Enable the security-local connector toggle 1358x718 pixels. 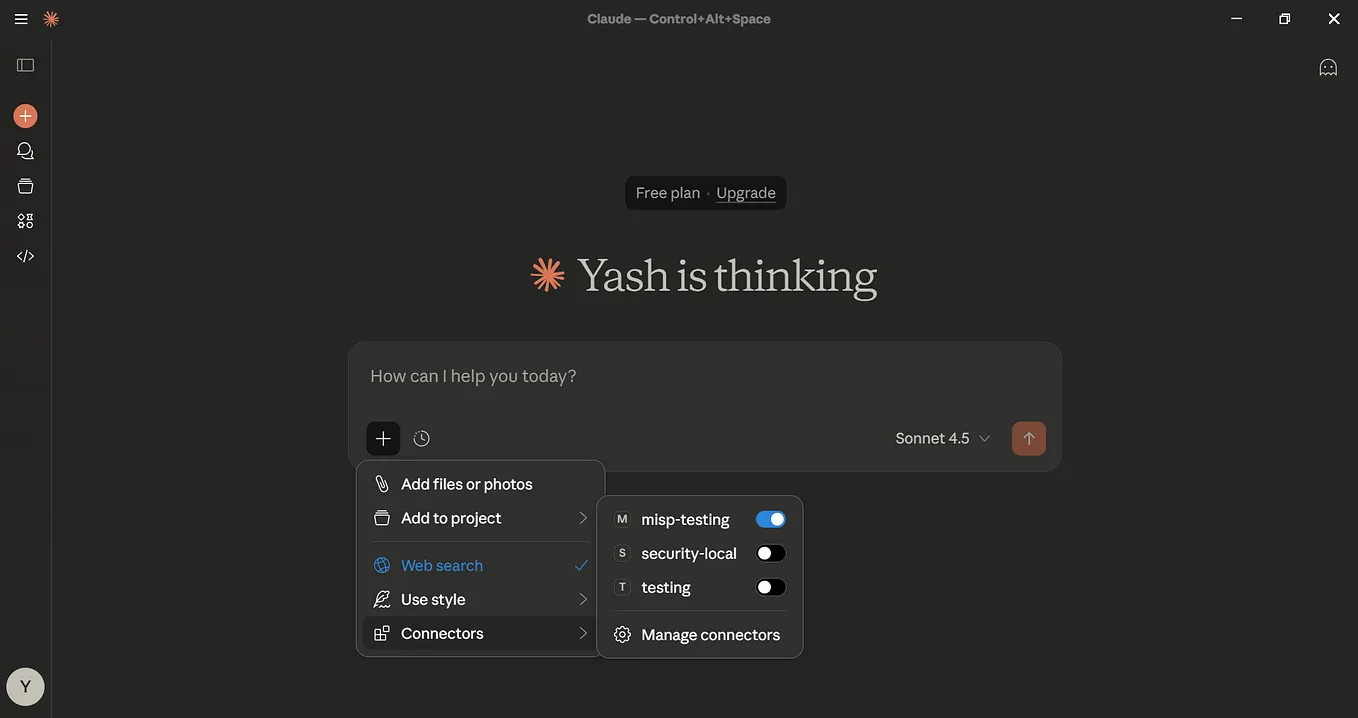[x=771, y=553]
